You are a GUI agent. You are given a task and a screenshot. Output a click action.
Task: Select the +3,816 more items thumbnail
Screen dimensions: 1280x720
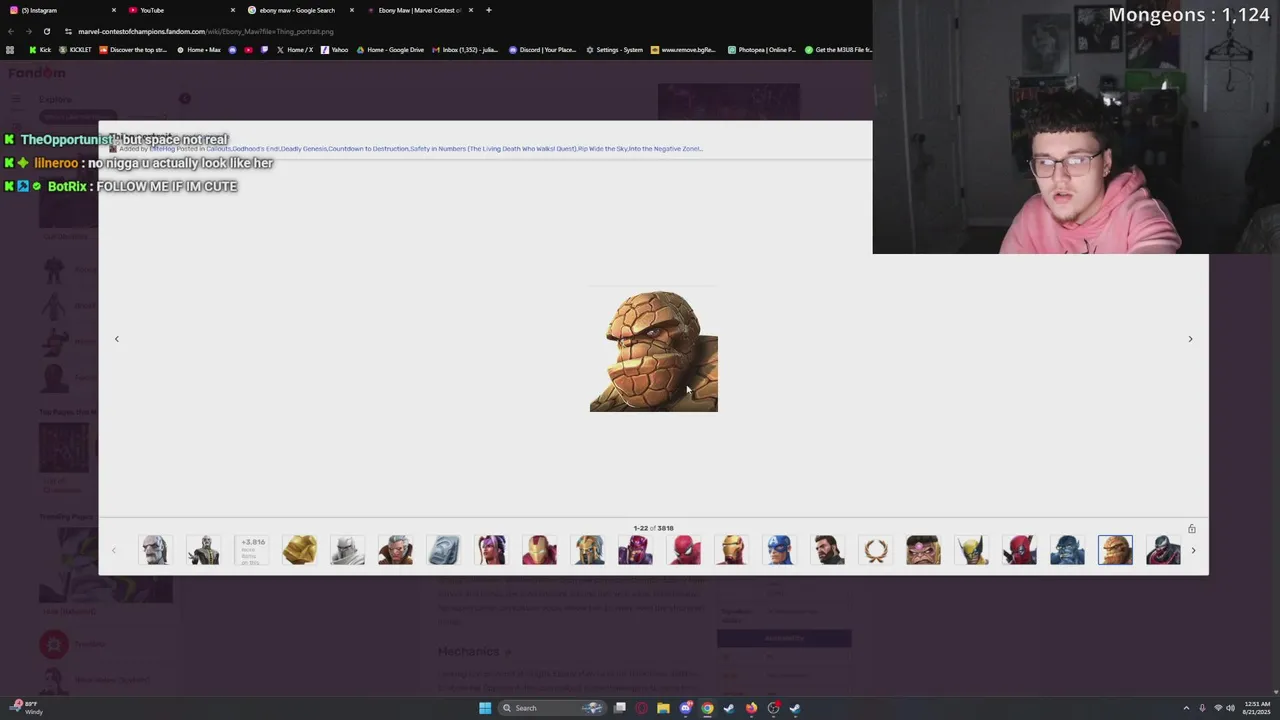pos(252,550)
